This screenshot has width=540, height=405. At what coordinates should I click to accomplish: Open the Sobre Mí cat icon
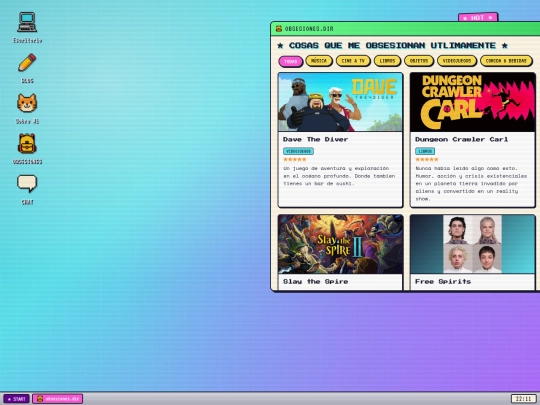(x=27, y=103)
